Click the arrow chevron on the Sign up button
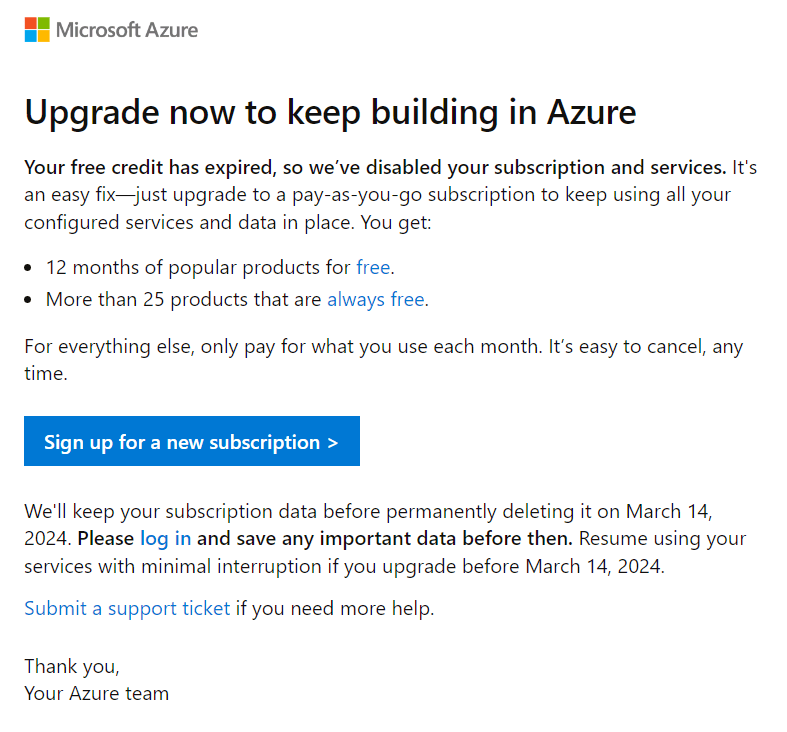The image size is (787, 732). click(333, 442)
